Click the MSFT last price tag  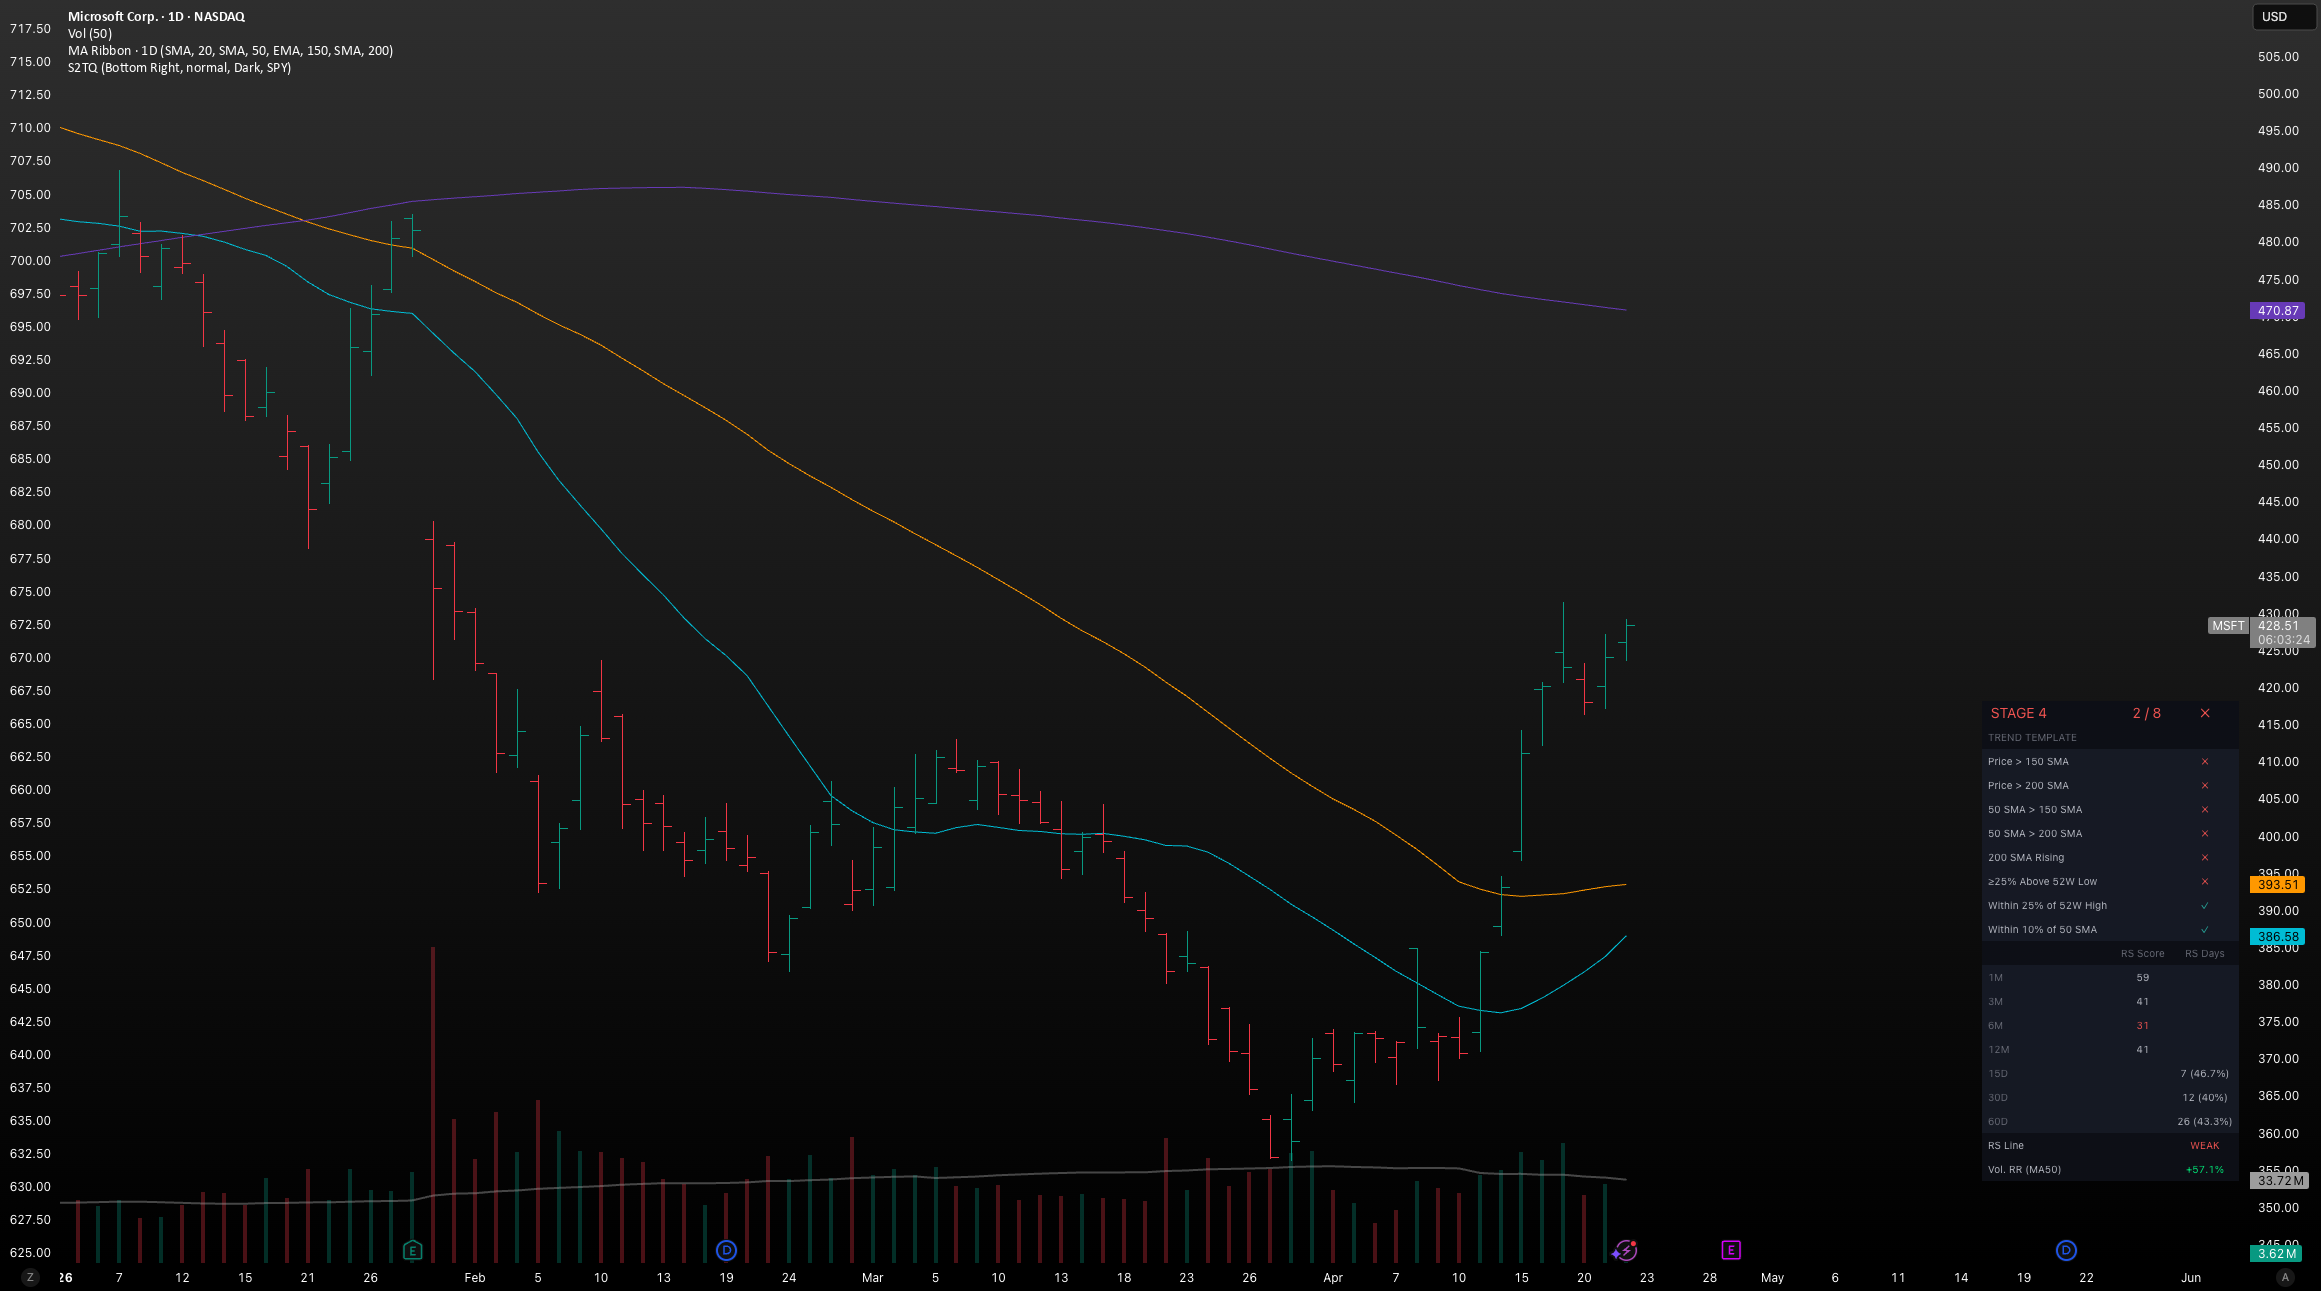2228,626
